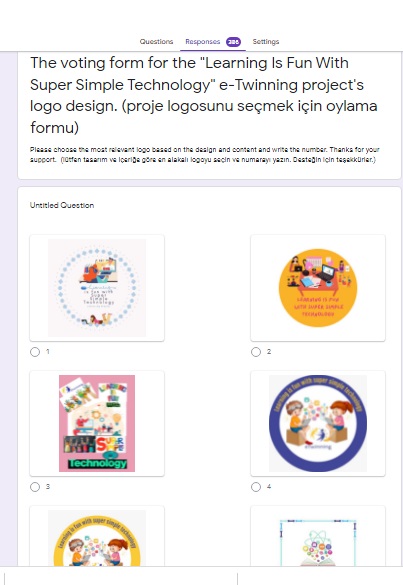Click the form title about logo voting
403x585 pixels.
click(x=204, y=95)
